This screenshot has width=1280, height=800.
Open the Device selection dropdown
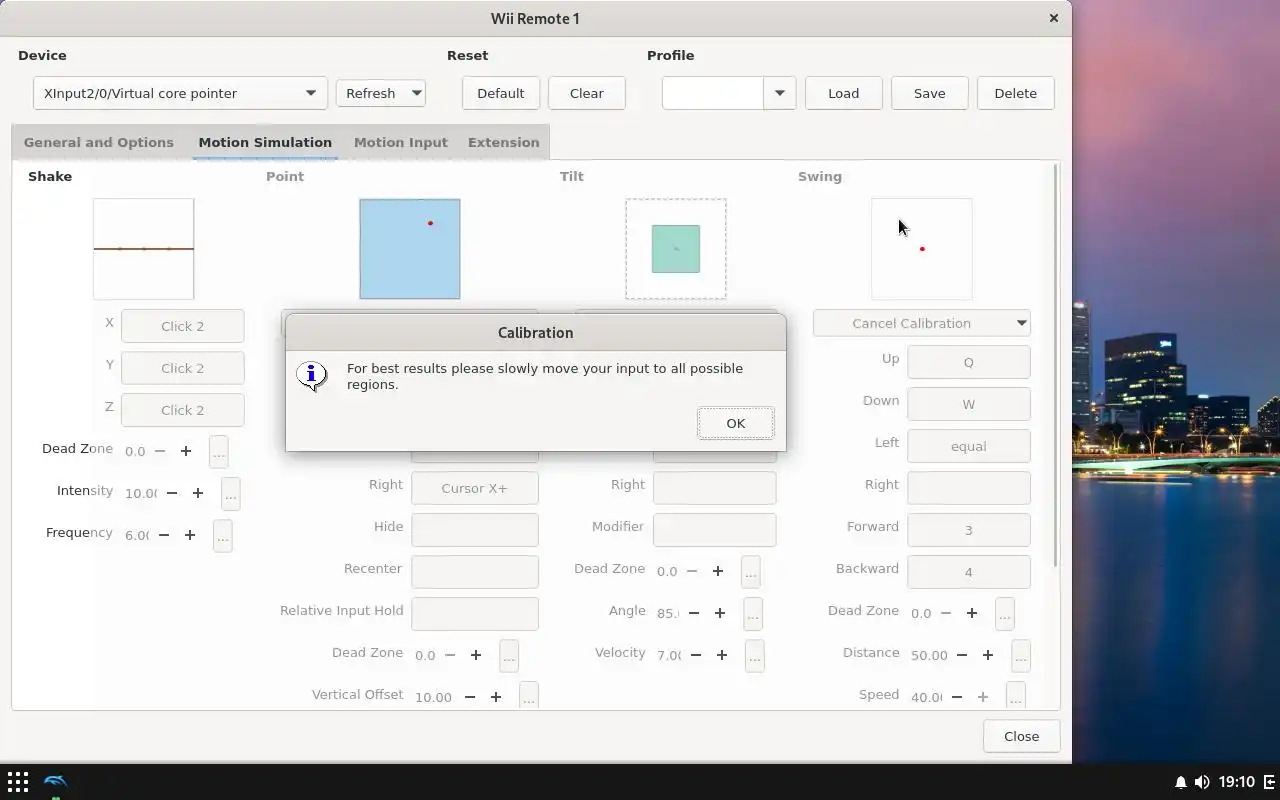(x=180, y=93)
